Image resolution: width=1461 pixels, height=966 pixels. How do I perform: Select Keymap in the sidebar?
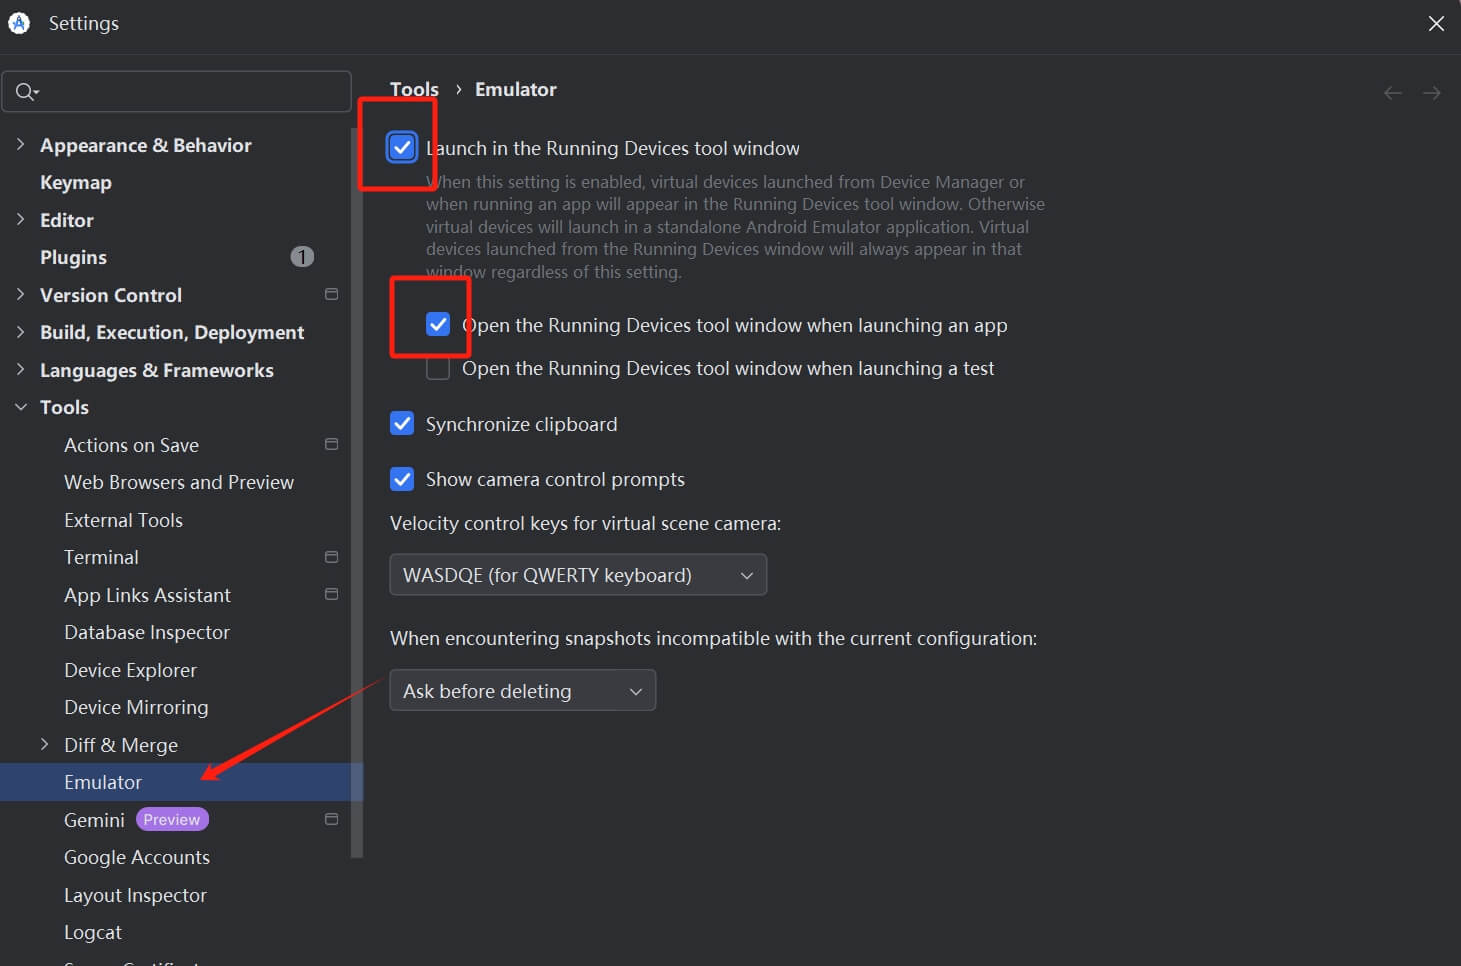(x=76, y=182)
